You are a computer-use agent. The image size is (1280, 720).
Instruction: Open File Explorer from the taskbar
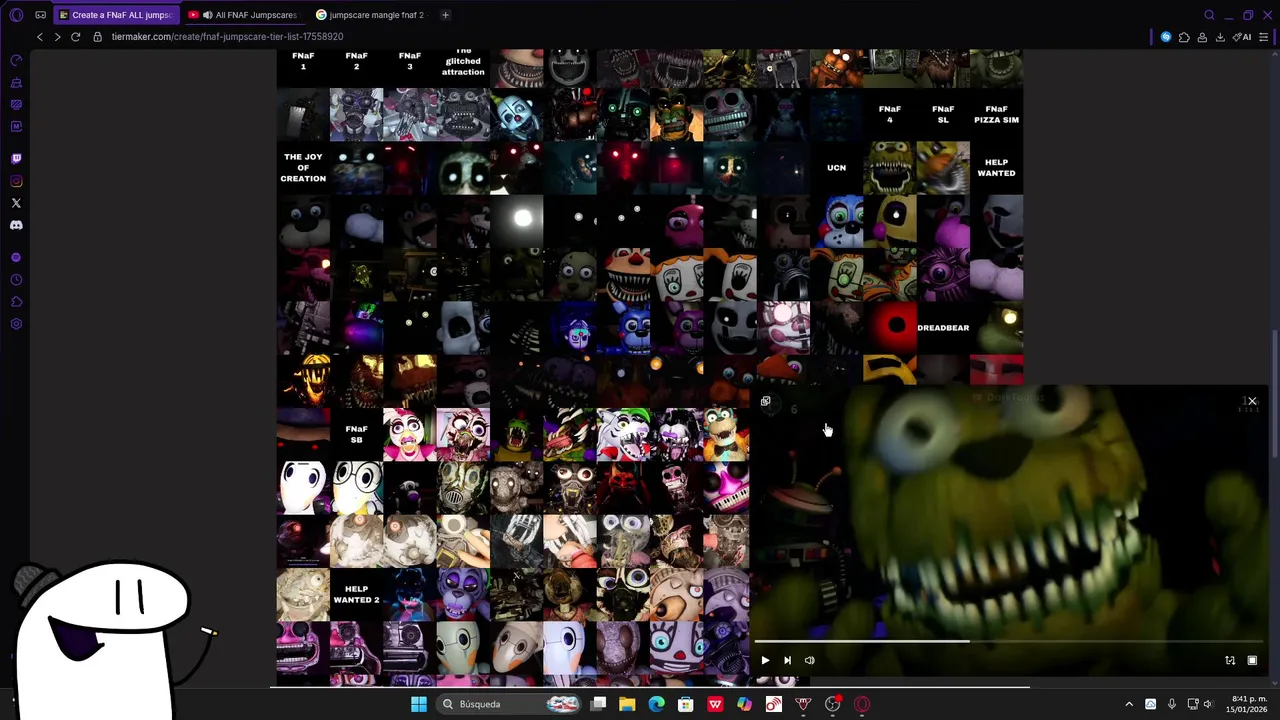[x=627, y=704]
